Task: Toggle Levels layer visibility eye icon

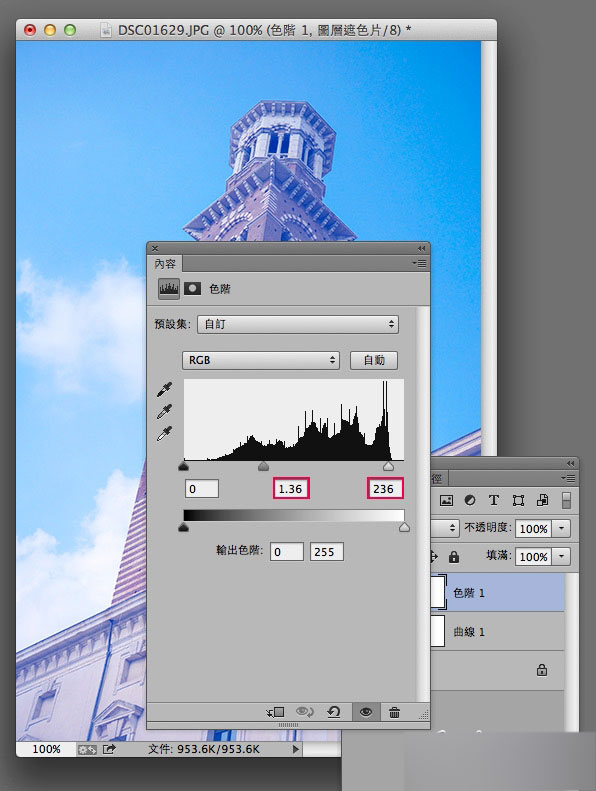Action: coord(366,712)
